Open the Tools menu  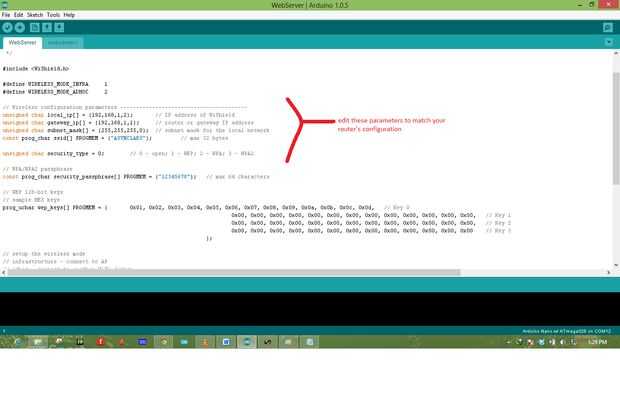[x=53, y=15]
